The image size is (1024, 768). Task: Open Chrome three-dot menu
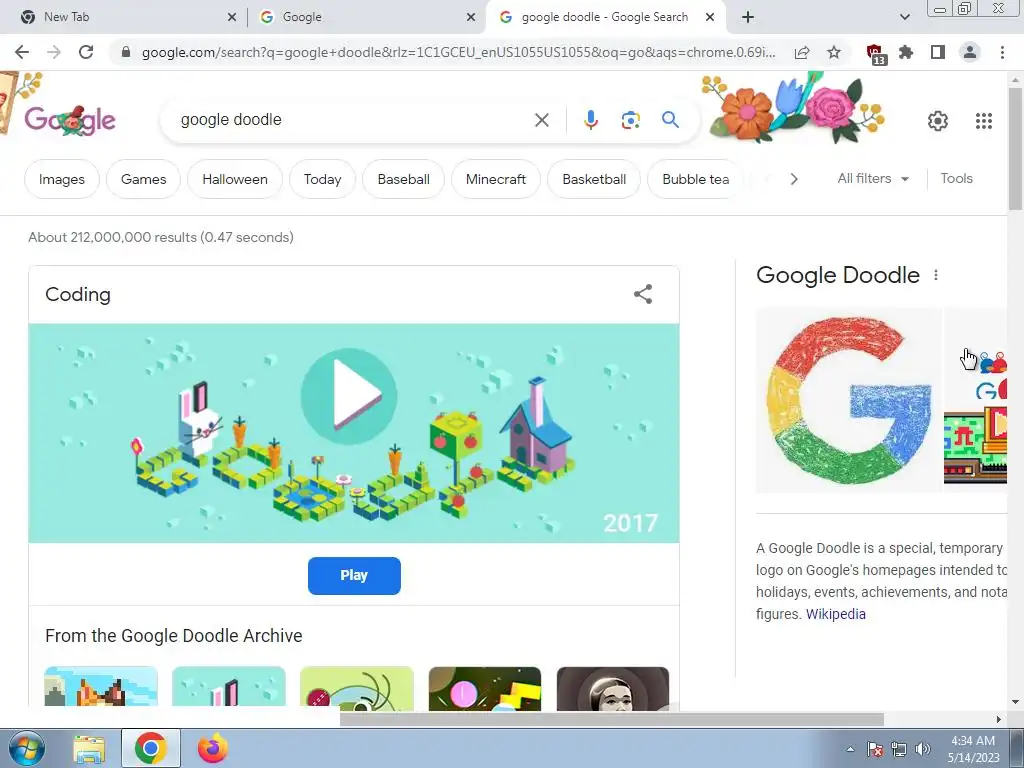point(1002,52)
